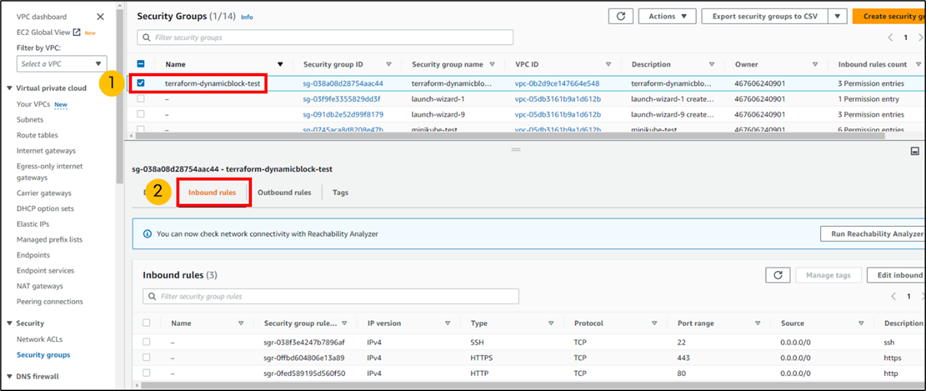Check the HTTPS inbound rule checkbox
This screenshot has height=391, width=926.
pyautogui.click(x=146, y=357)
